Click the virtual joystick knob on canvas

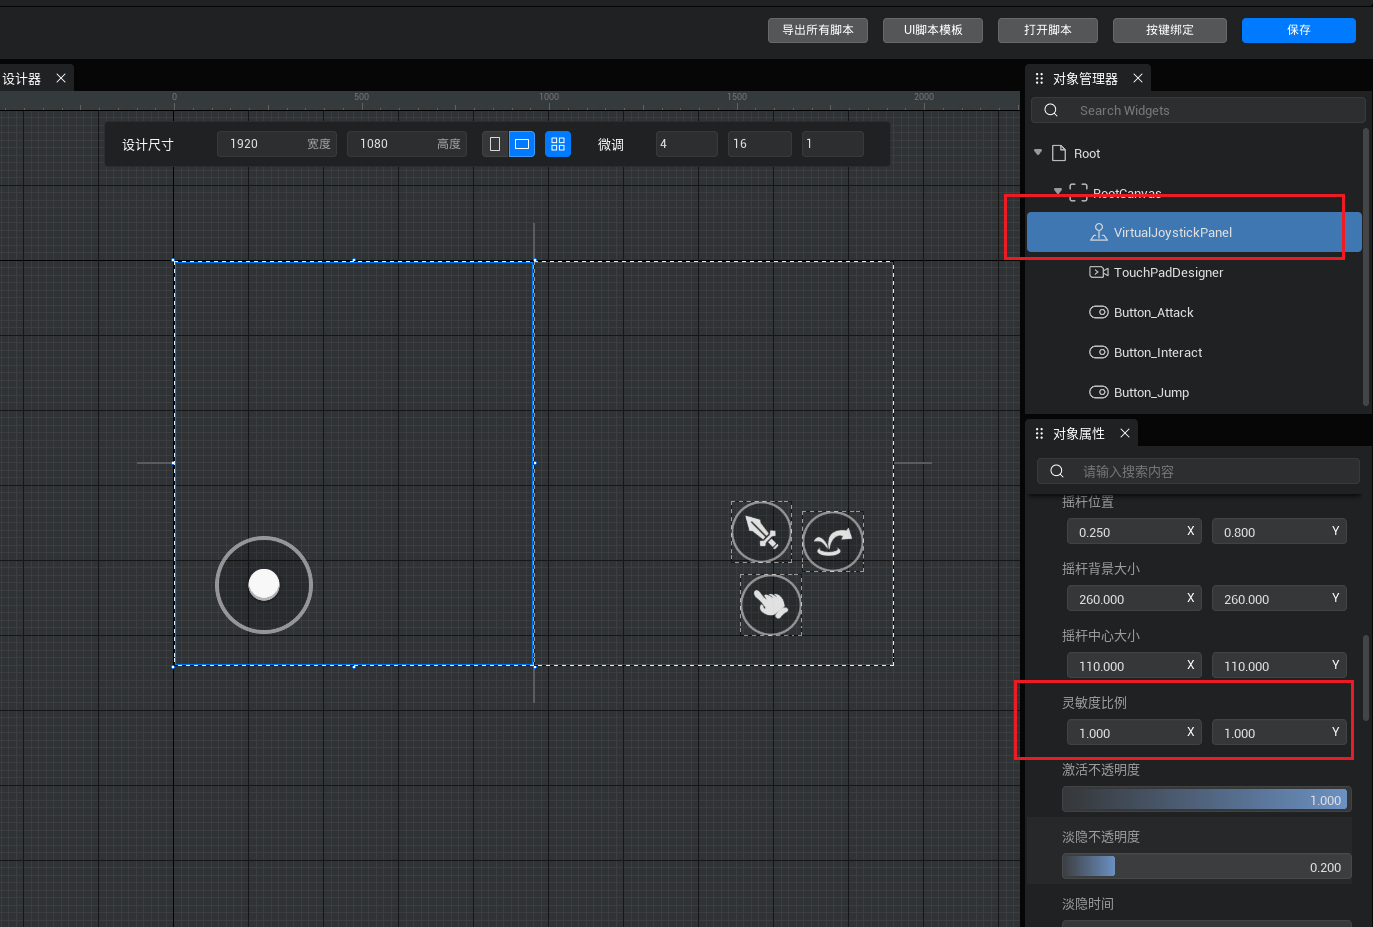pos(264,584)
